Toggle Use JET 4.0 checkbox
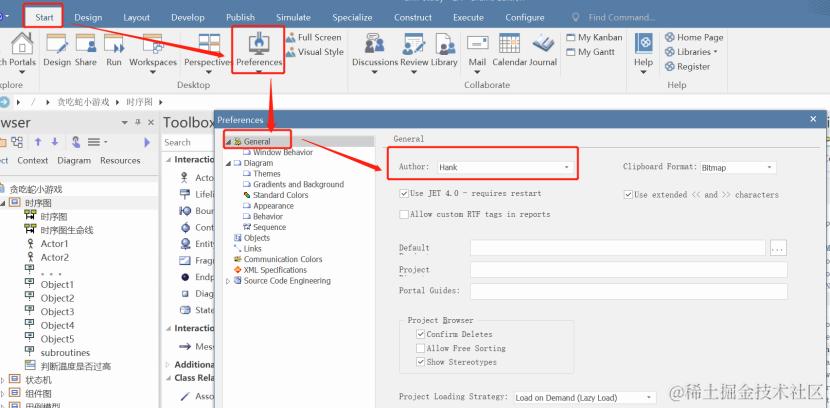830x408 pixels. pyautogui.click(x=404, y=194)
